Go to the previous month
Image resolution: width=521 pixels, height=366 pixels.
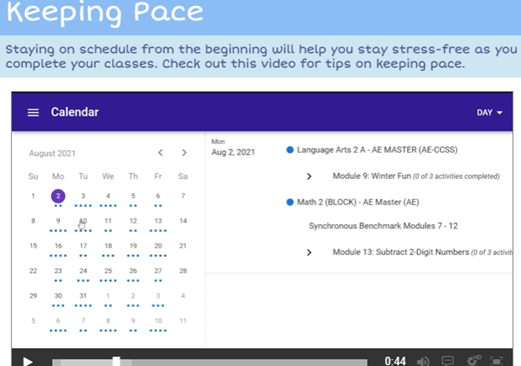pos(160,153)
